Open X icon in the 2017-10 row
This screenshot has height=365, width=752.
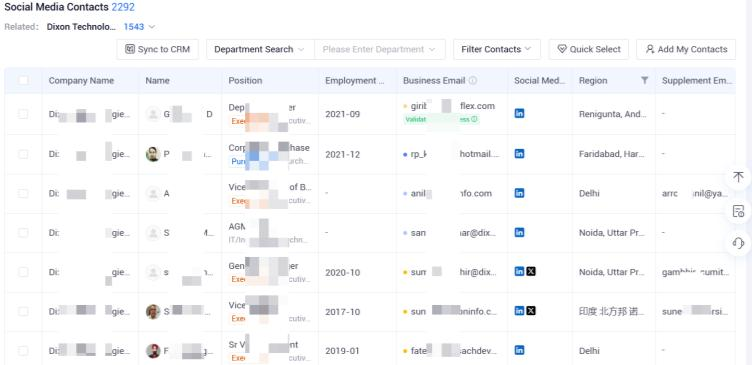pyautogui.click(x=530, y=311)
